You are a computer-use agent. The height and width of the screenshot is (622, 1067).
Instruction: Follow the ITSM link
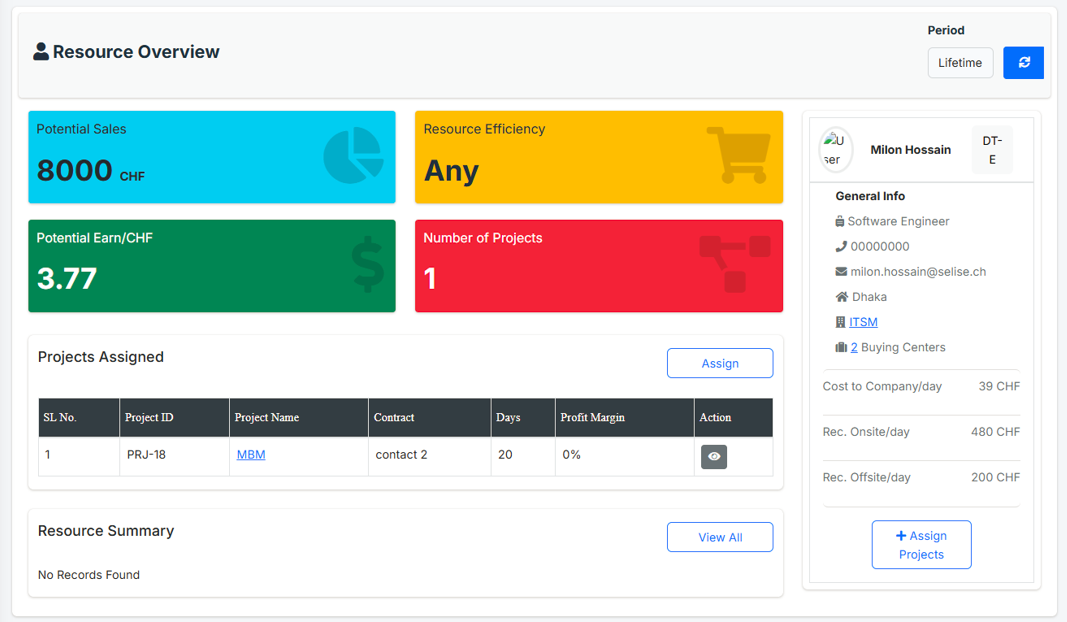tap(863, 322)
